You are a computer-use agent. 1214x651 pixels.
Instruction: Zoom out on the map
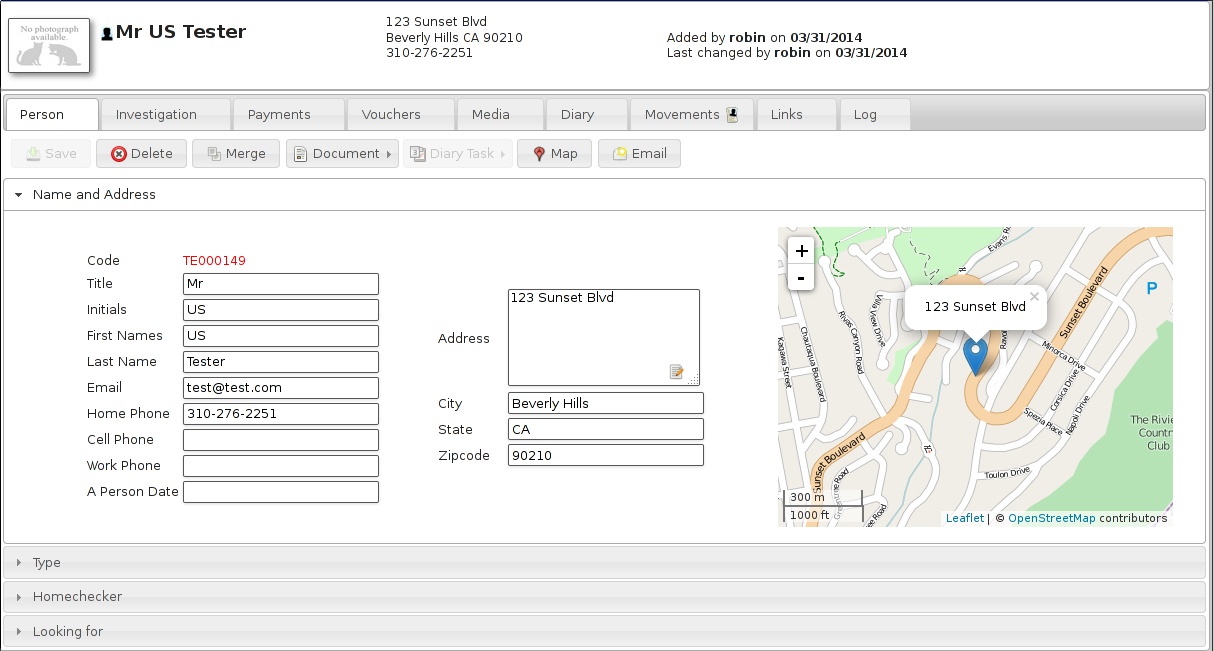801,277
